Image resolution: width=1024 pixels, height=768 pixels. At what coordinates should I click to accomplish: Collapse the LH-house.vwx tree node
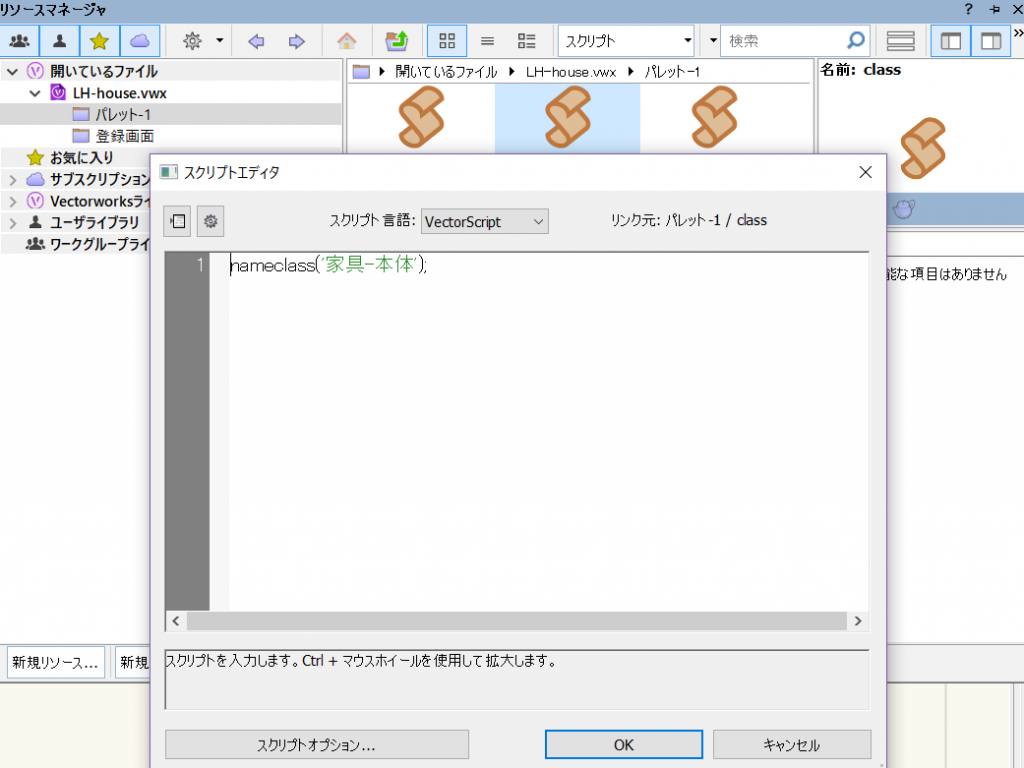point(34,93)
